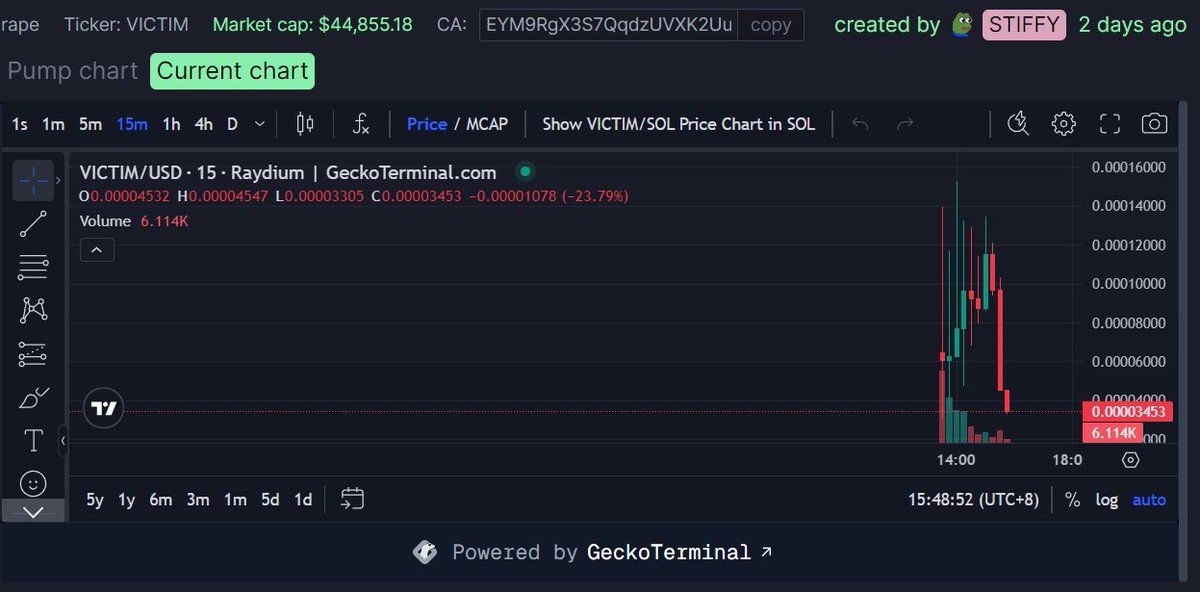Viewport: 1200px width, 592px height.
Task: Open the indicators fx menu
Action: pyautogui.click(x=361, y=124)
